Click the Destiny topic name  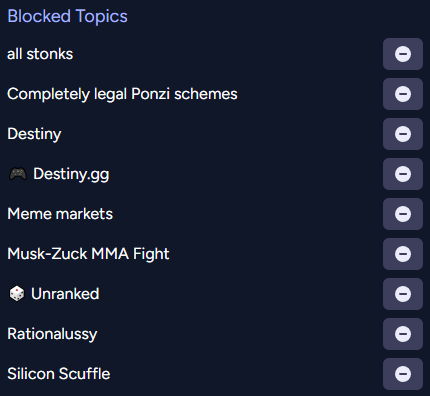pos(34,134)
